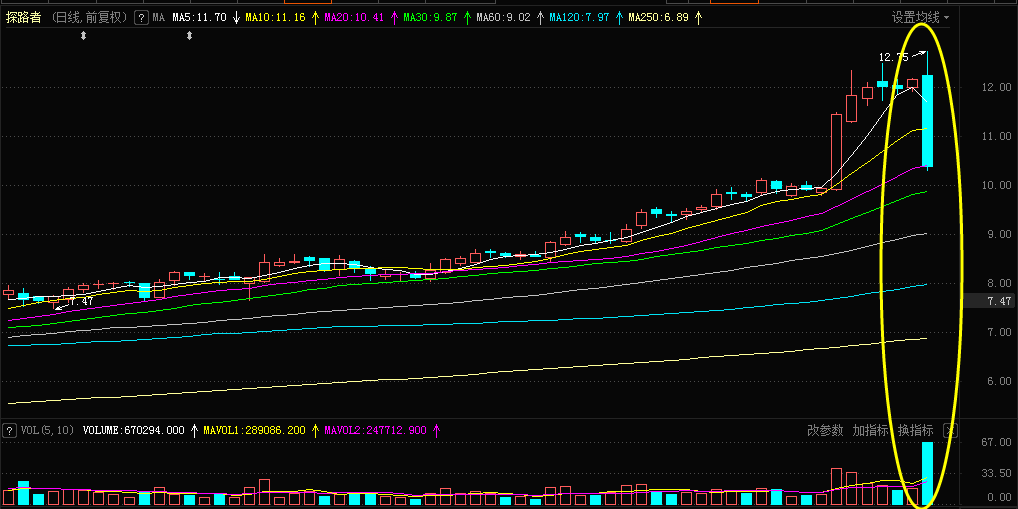This screenshot has width=1018, height=509.
Task: Click the 12.75 high price marker
Action: (x=892, y=58)
